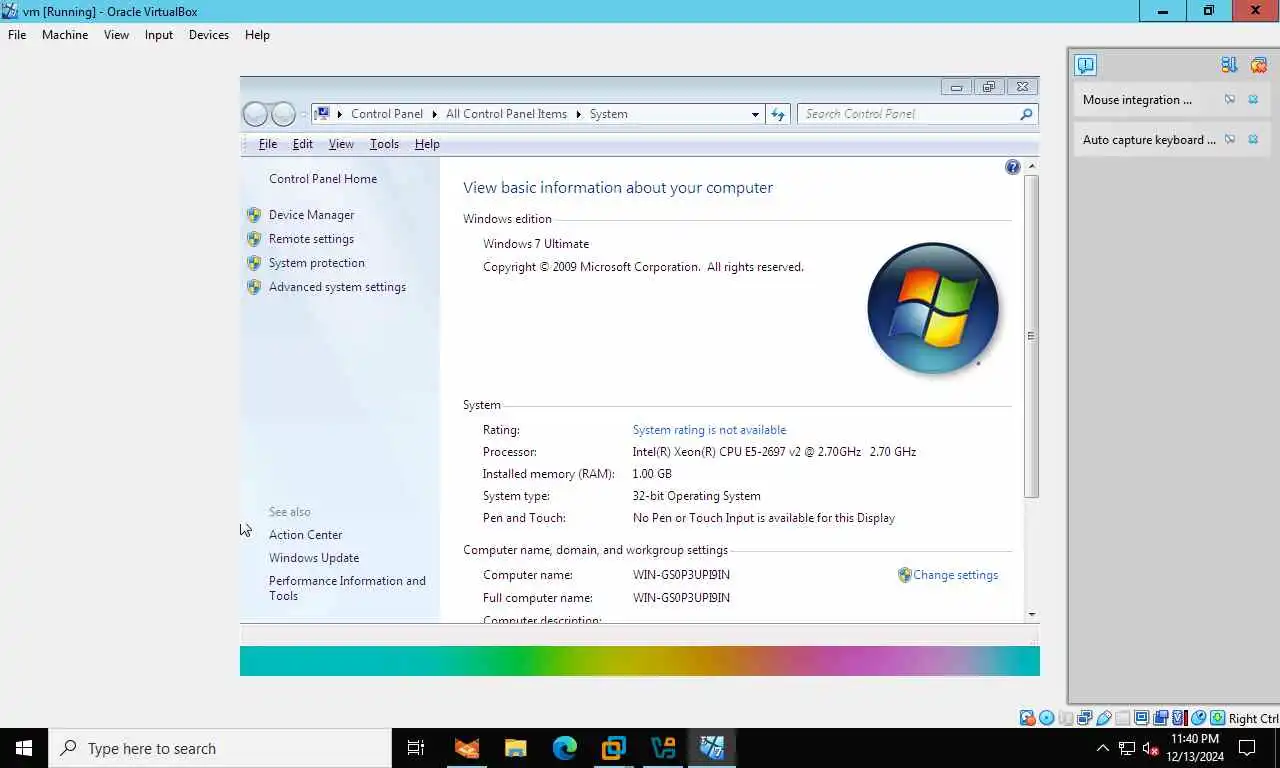Expand breadcrumb arrow after Control Panel

[x=435, y=114]
